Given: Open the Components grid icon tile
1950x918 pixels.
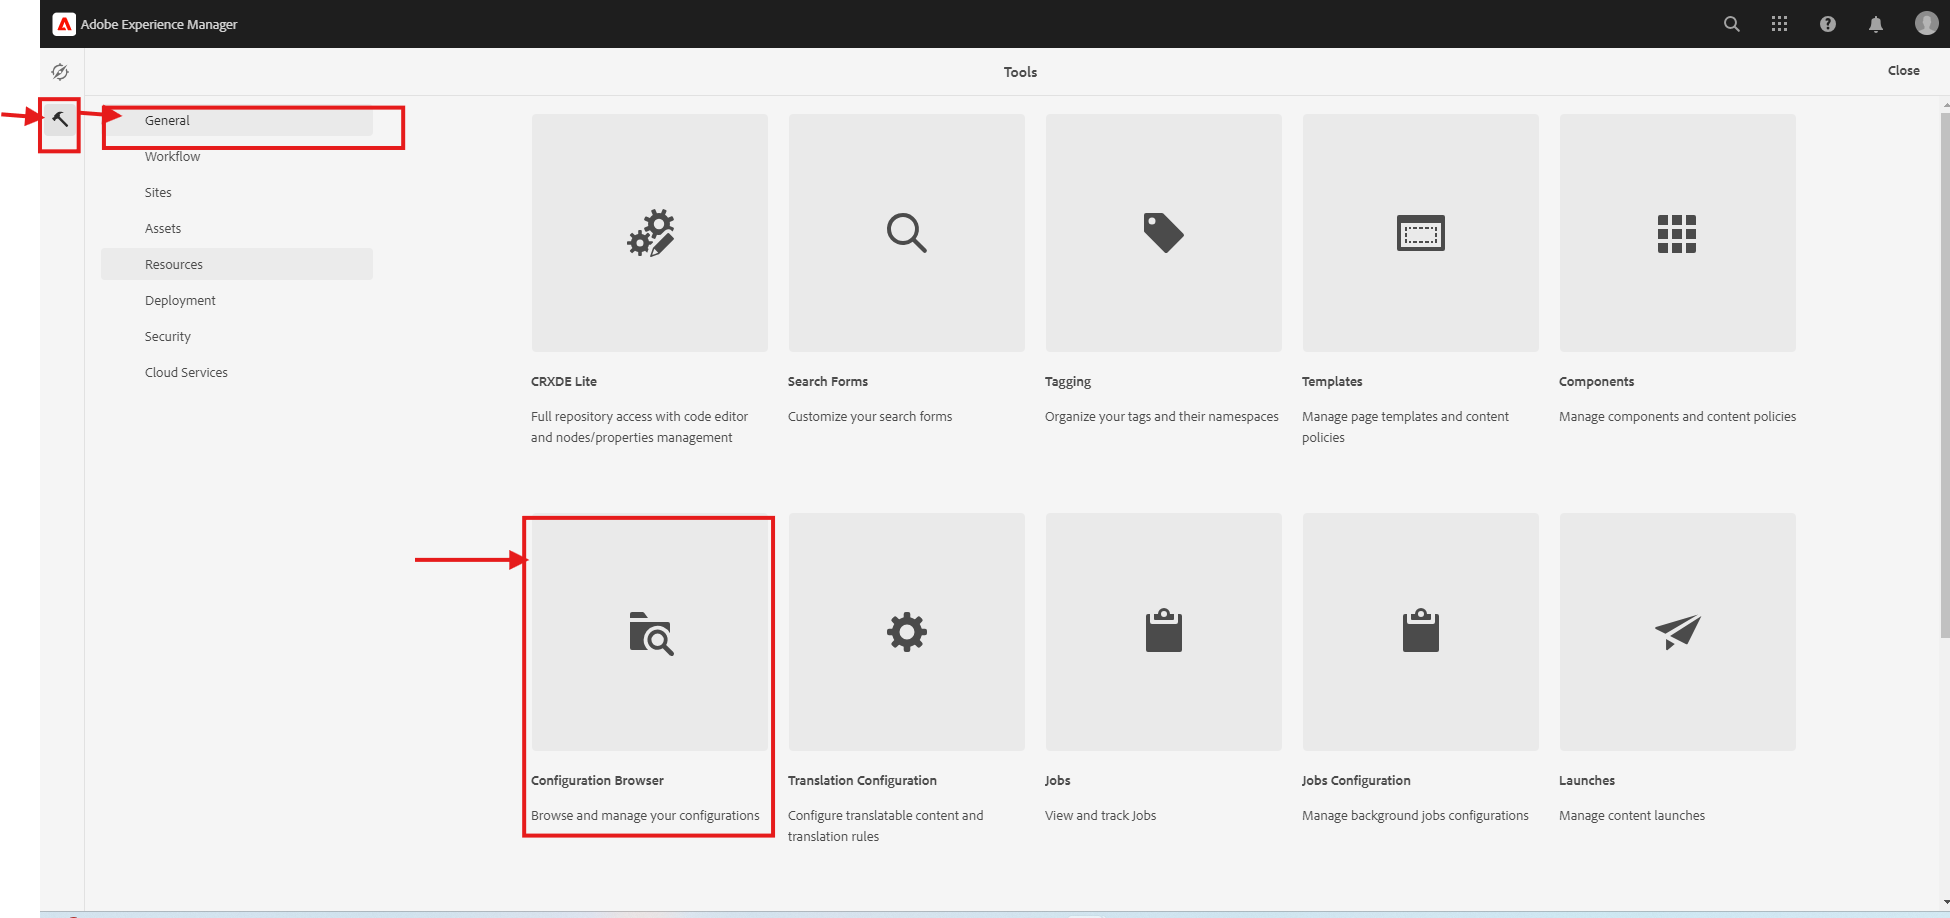Looking at the screenshot, I should (1677, 233).
